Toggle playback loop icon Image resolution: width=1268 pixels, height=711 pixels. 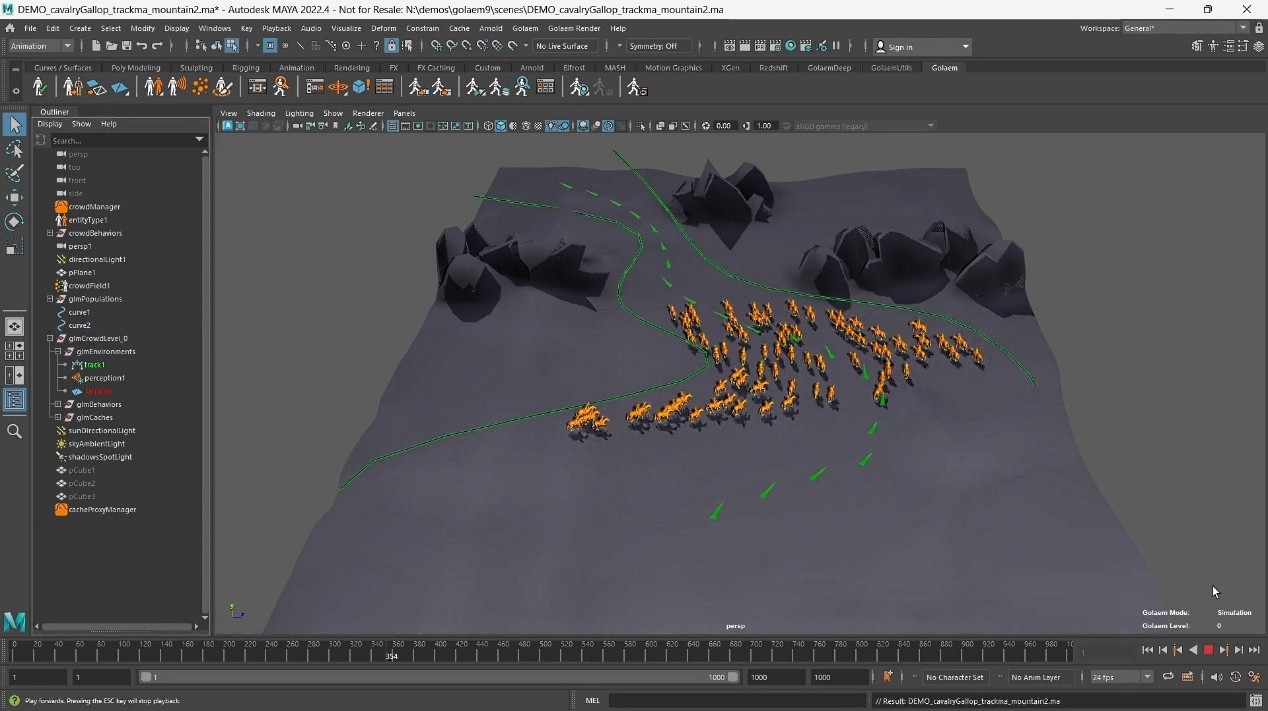click(1167, 677)
